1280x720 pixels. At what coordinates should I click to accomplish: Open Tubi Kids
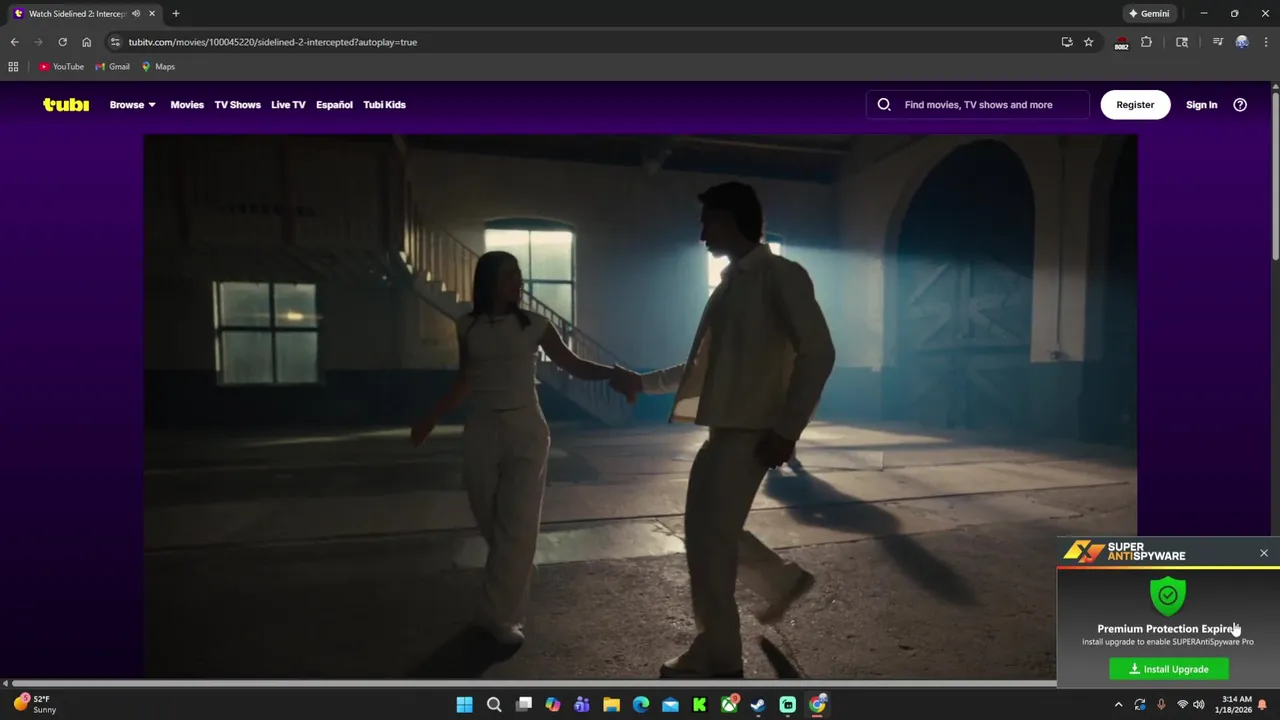384,104
